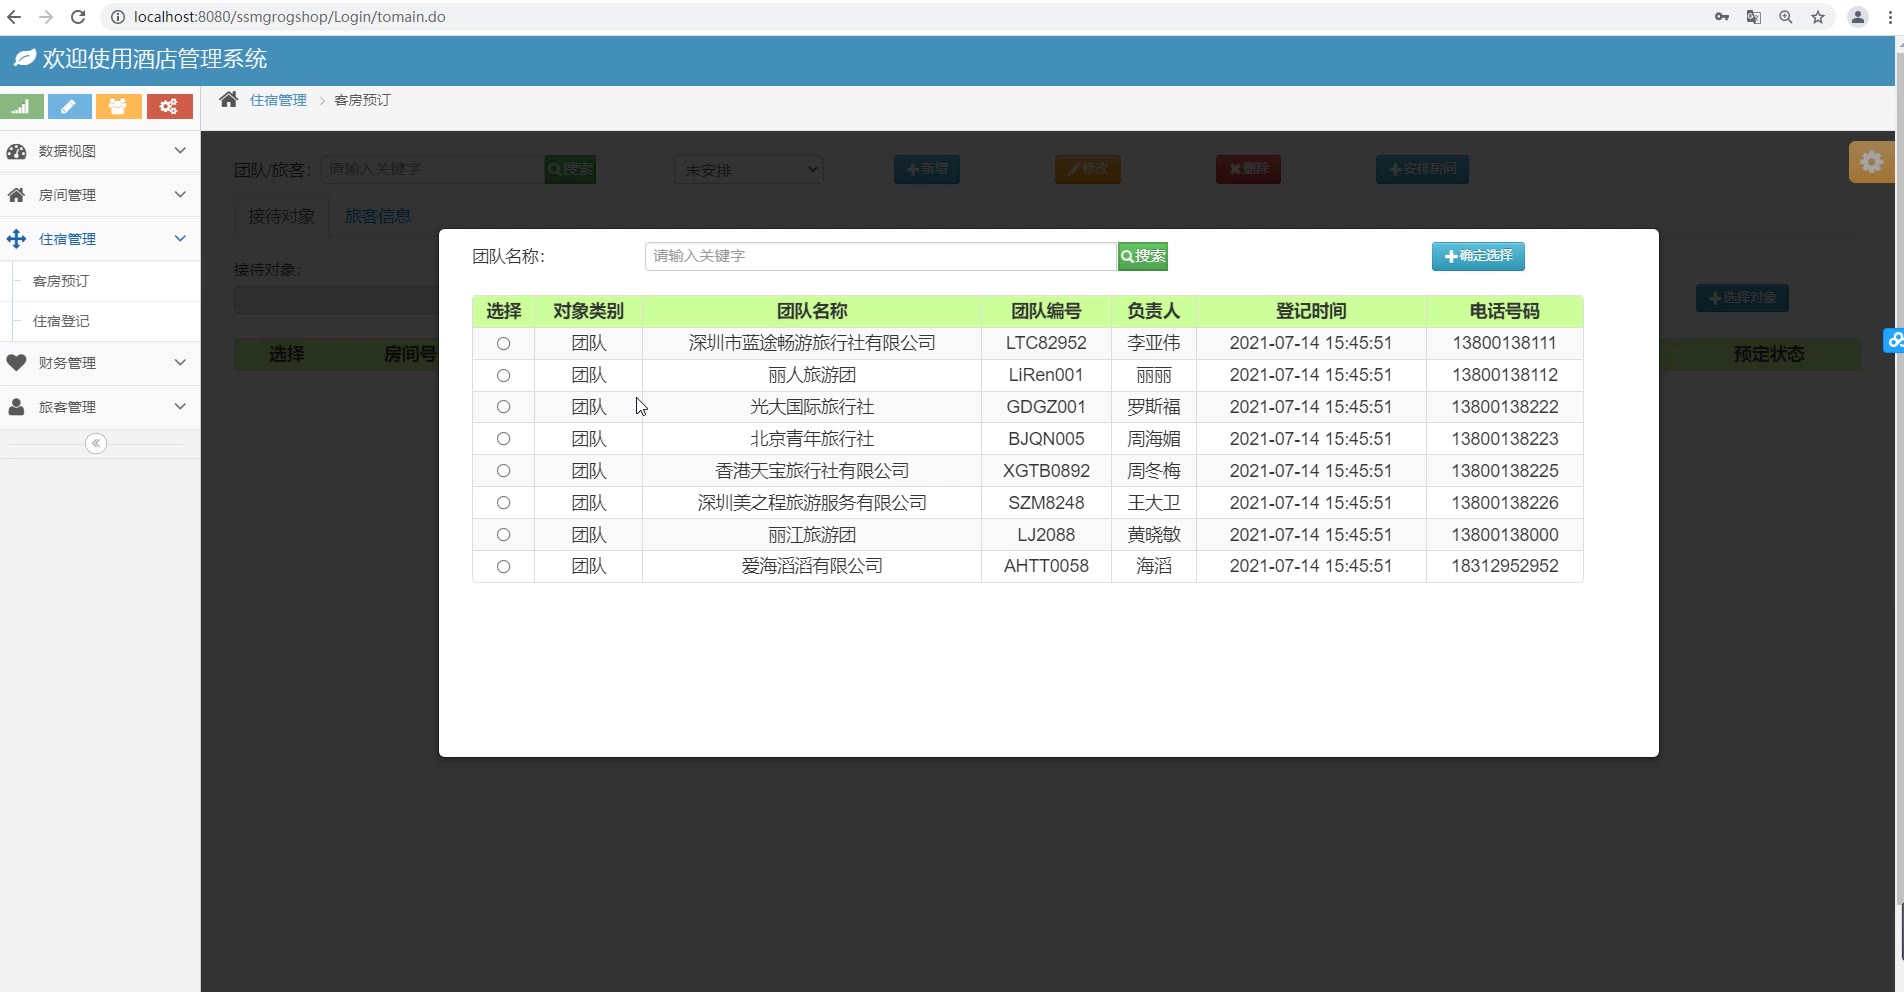1904x992 pixels.
Task: Click the password key icon in address bar
Action: pos(1722,17)
